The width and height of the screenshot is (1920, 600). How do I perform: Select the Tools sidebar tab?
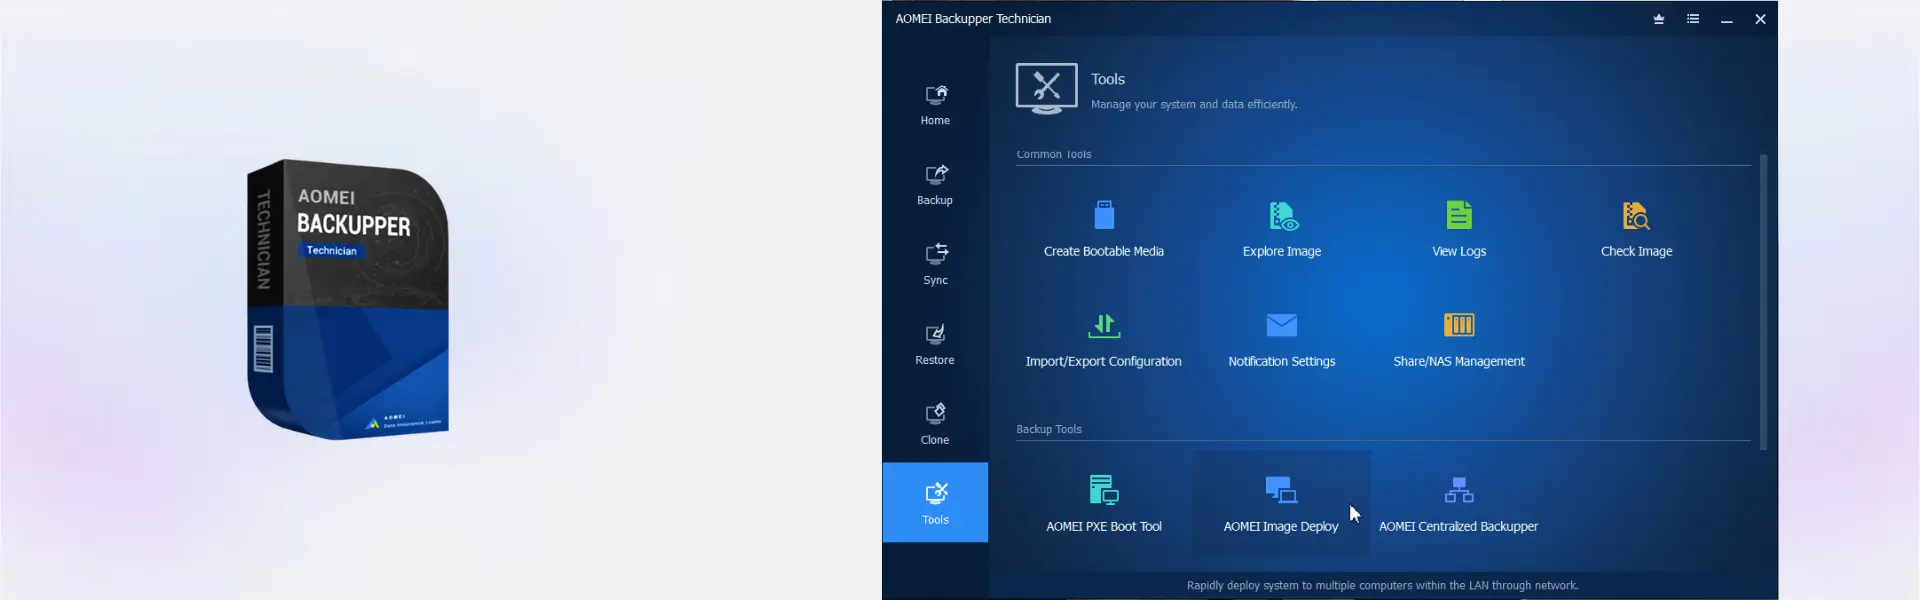[935, 502]
